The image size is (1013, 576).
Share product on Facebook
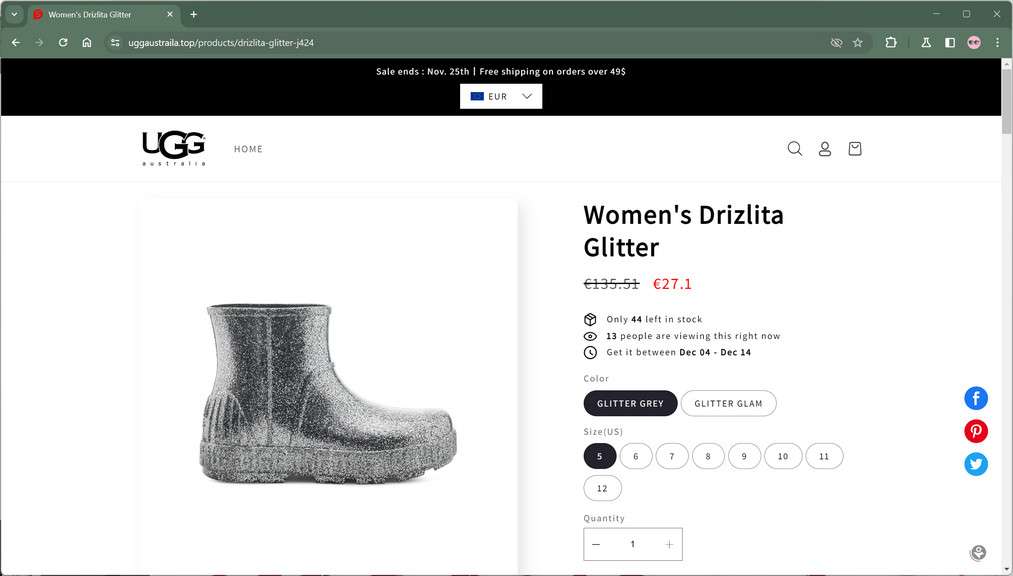point(976,399)
